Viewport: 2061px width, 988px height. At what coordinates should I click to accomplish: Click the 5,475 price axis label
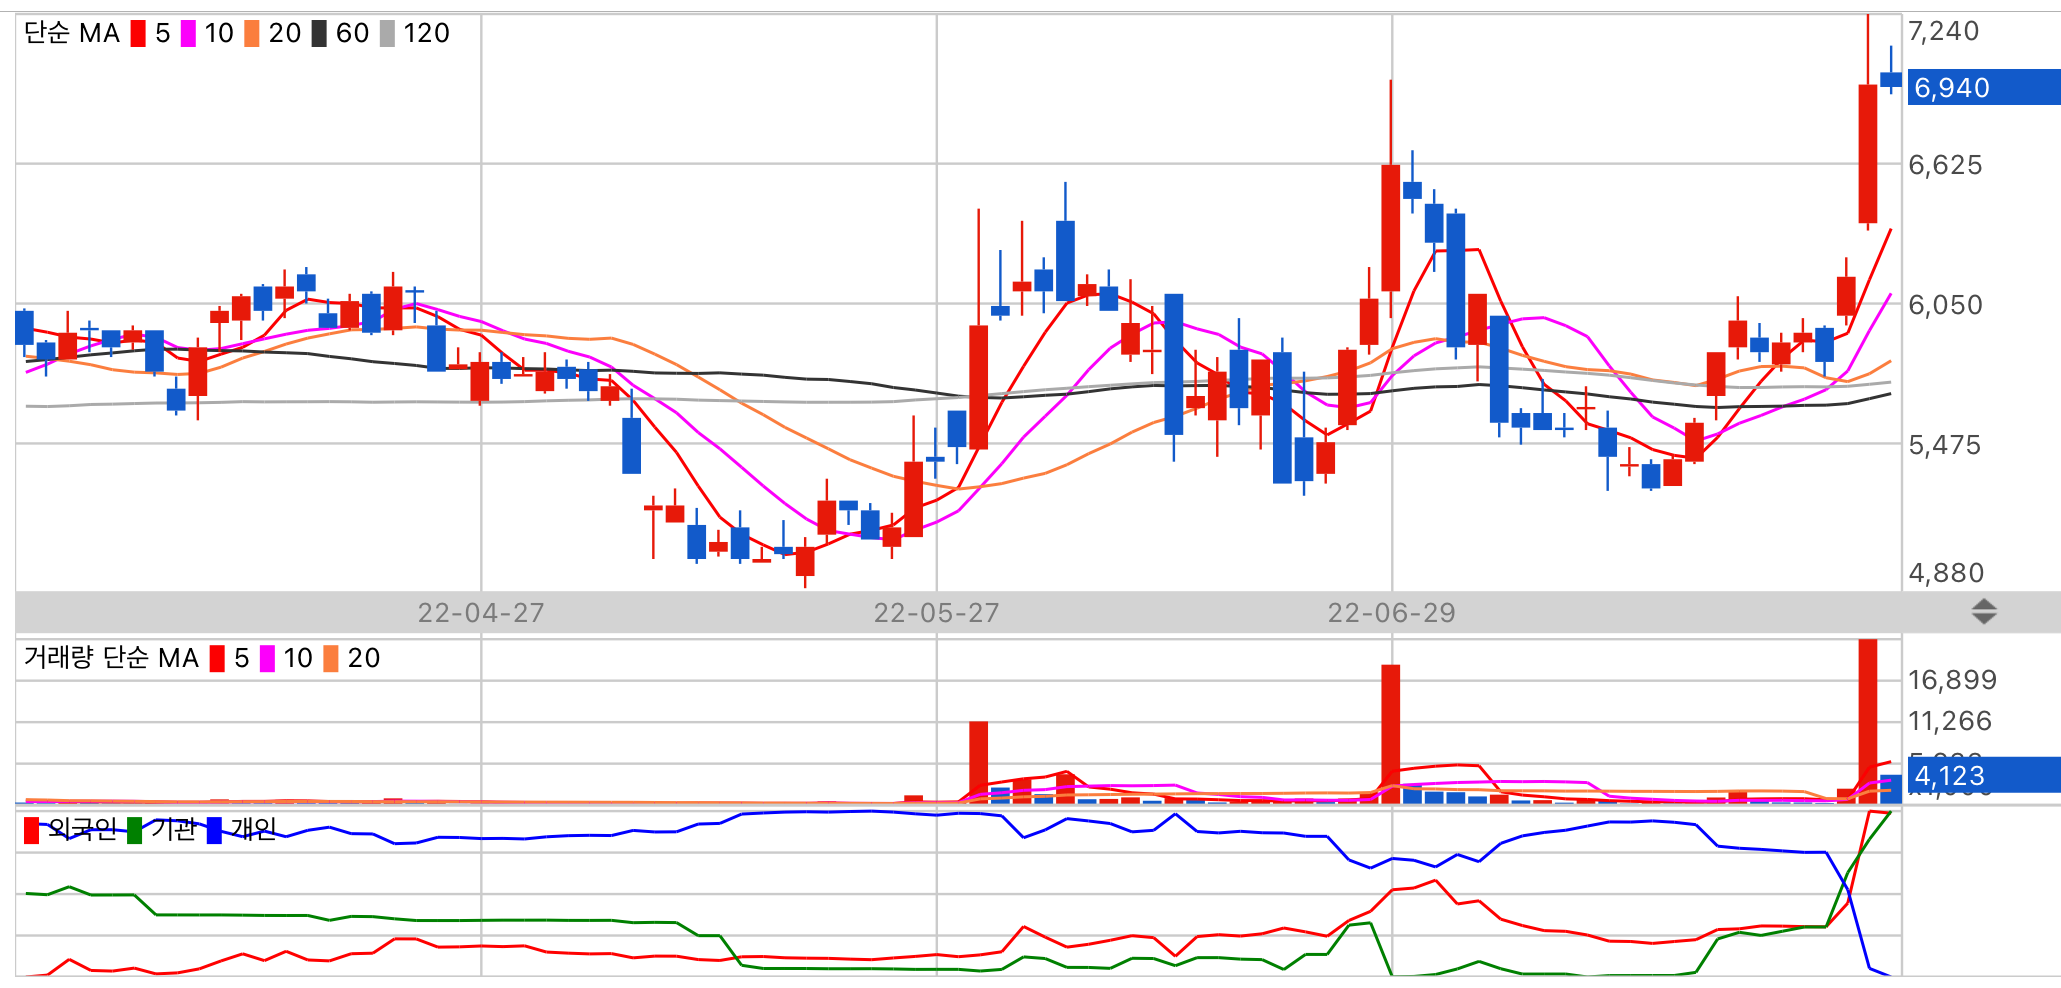tap(1945, 445)
